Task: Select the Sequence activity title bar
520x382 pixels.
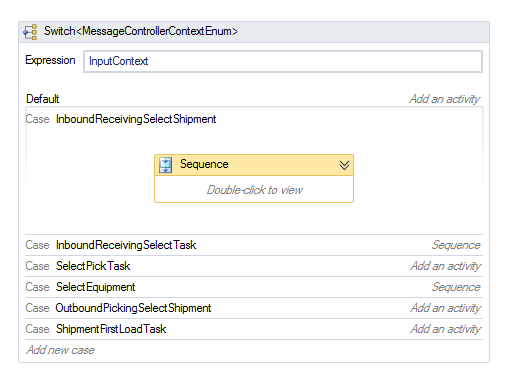Action: coord(254,165)
